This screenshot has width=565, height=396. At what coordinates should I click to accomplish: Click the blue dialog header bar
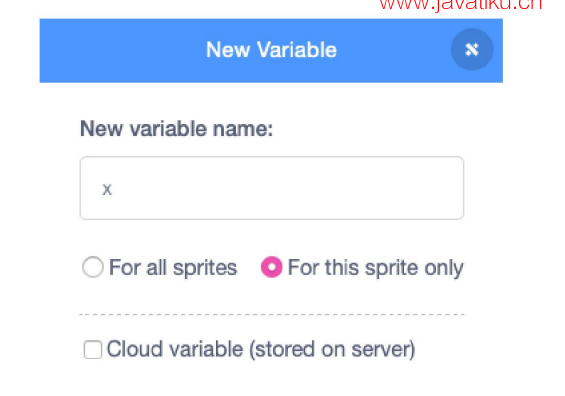(271, 50)
